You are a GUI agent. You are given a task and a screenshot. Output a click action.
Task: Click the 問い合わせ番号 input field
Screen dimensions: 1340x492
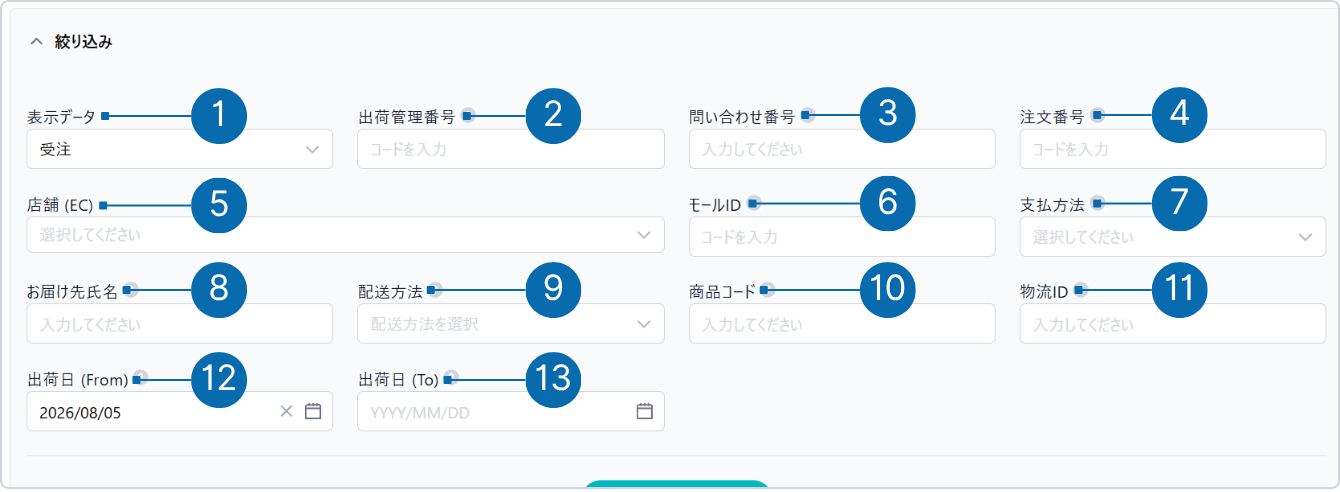842,149
